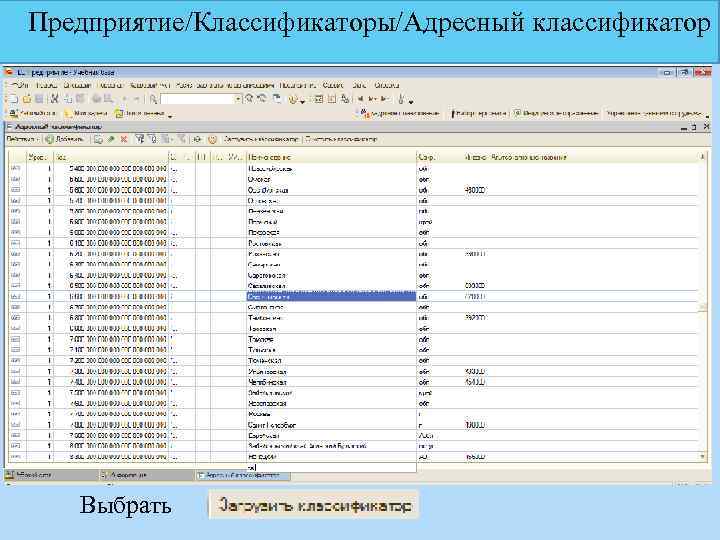Open the calculator from the main toolbar
This screenshot has height=540, width=720.
318,99
